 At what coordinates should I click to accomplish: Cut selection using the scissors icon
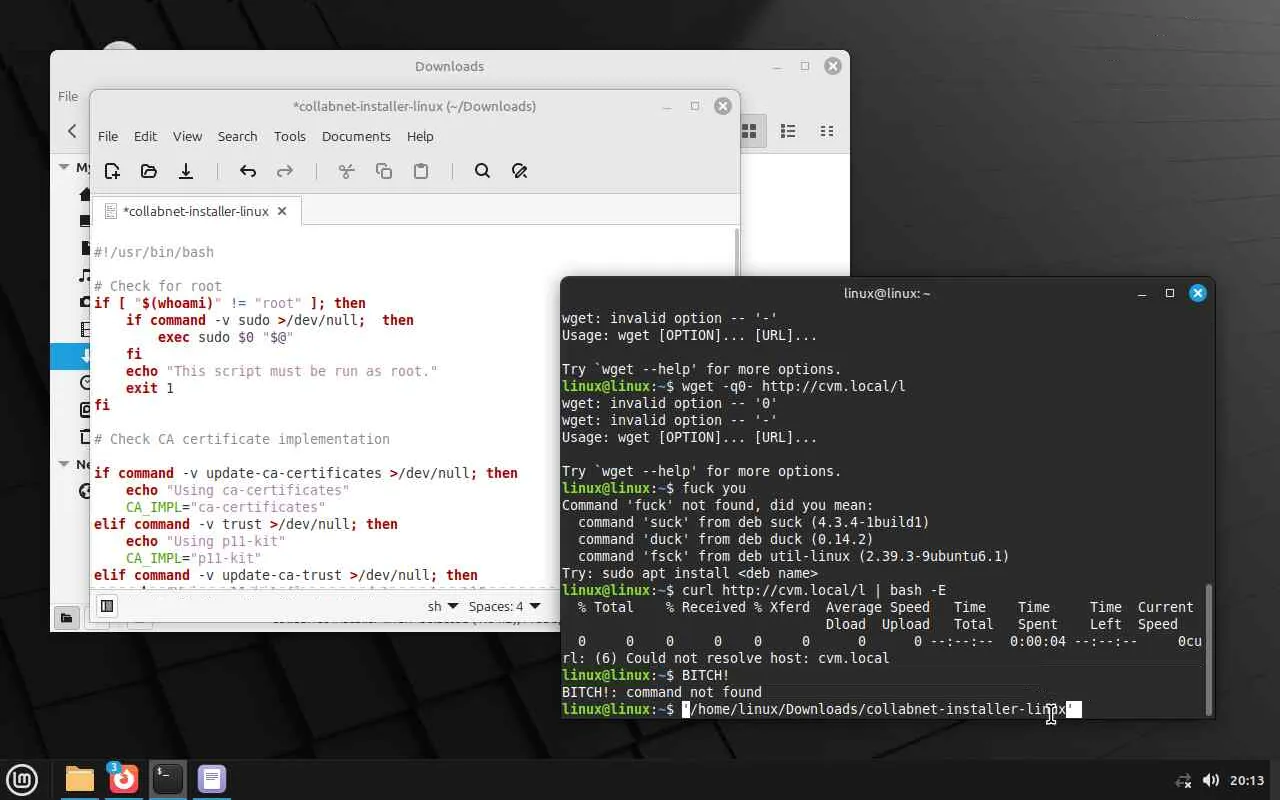pos(347,171)
